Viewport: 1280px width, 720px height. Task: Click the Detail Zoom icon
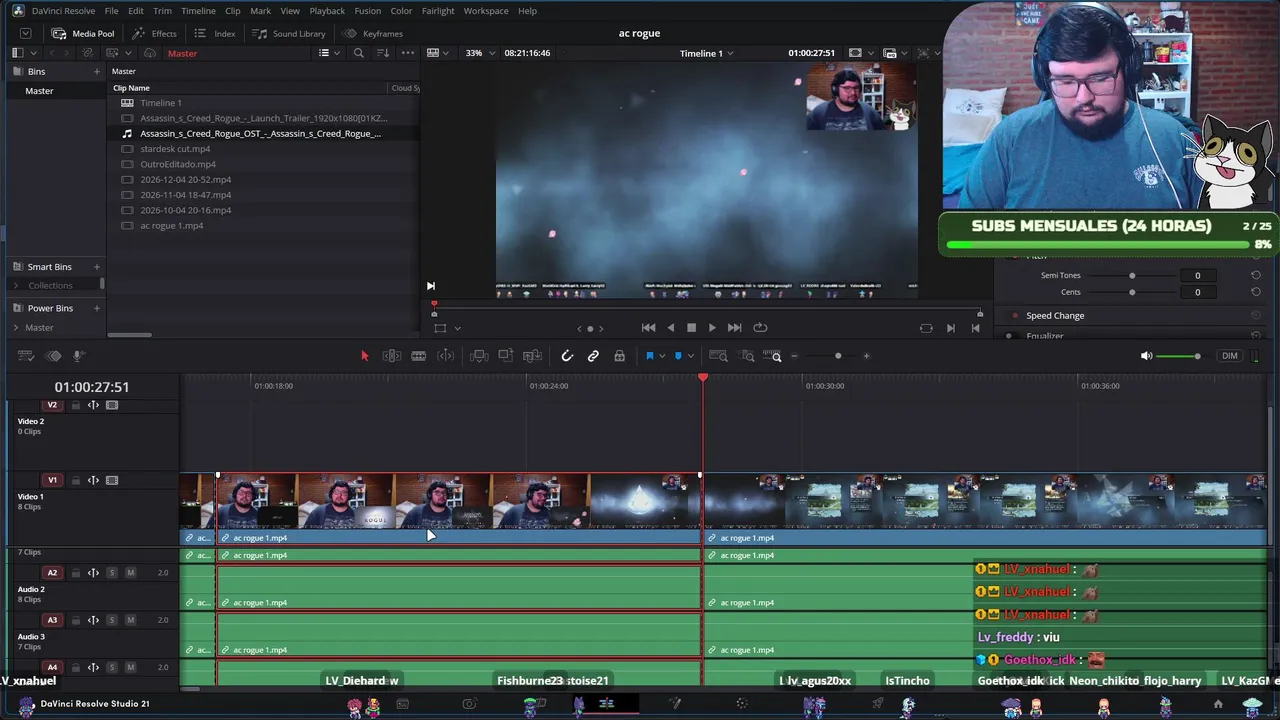coord(747,356)
